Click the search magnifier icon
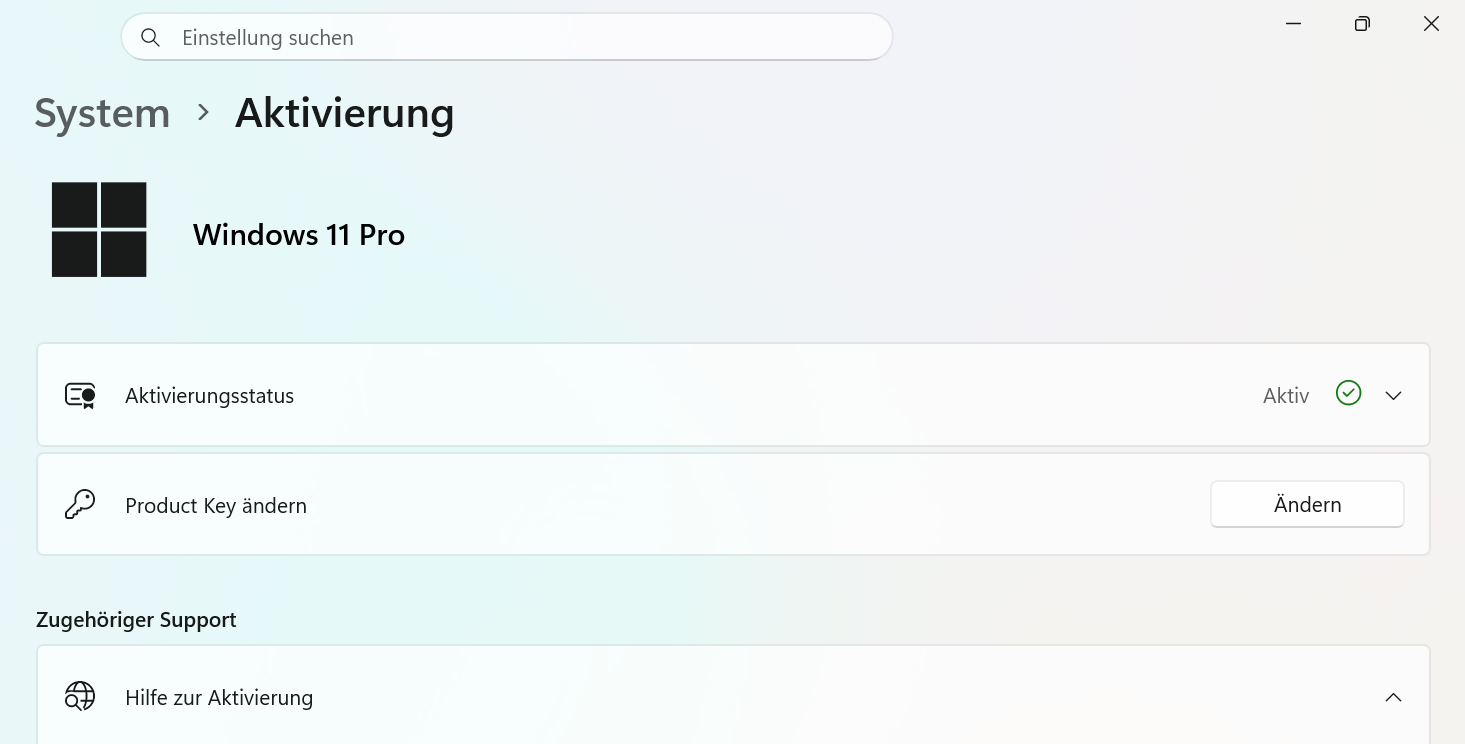The image size is (1465, 744). point(150,38)
